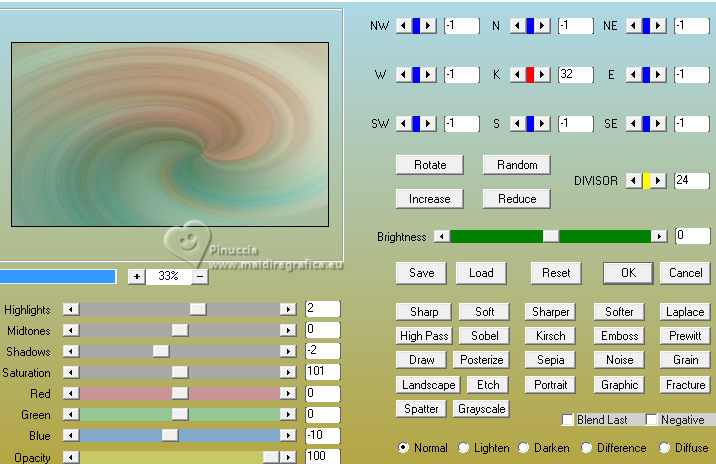Click the NW left arrow stepper

click(404, 26)
